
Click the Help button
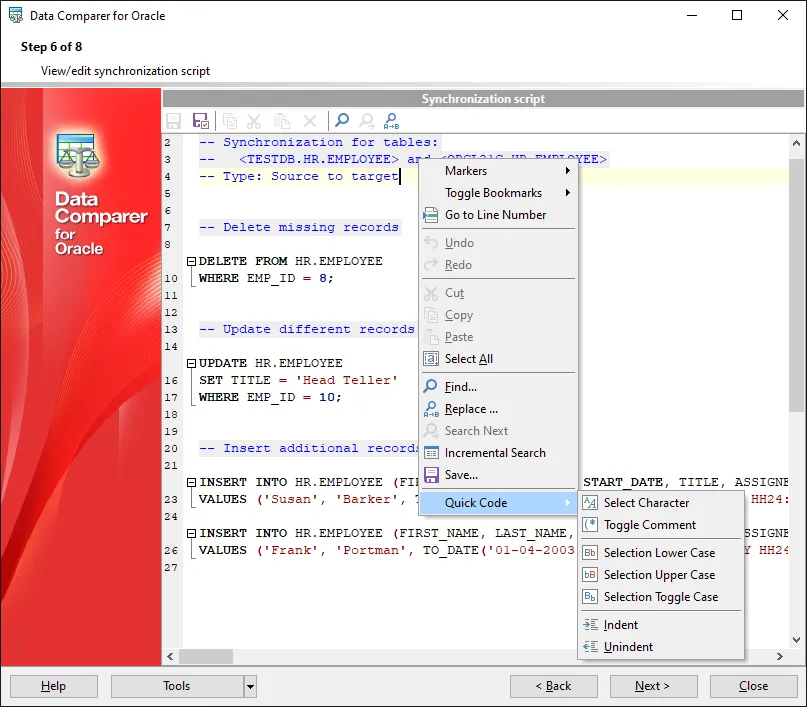point(54,686)
